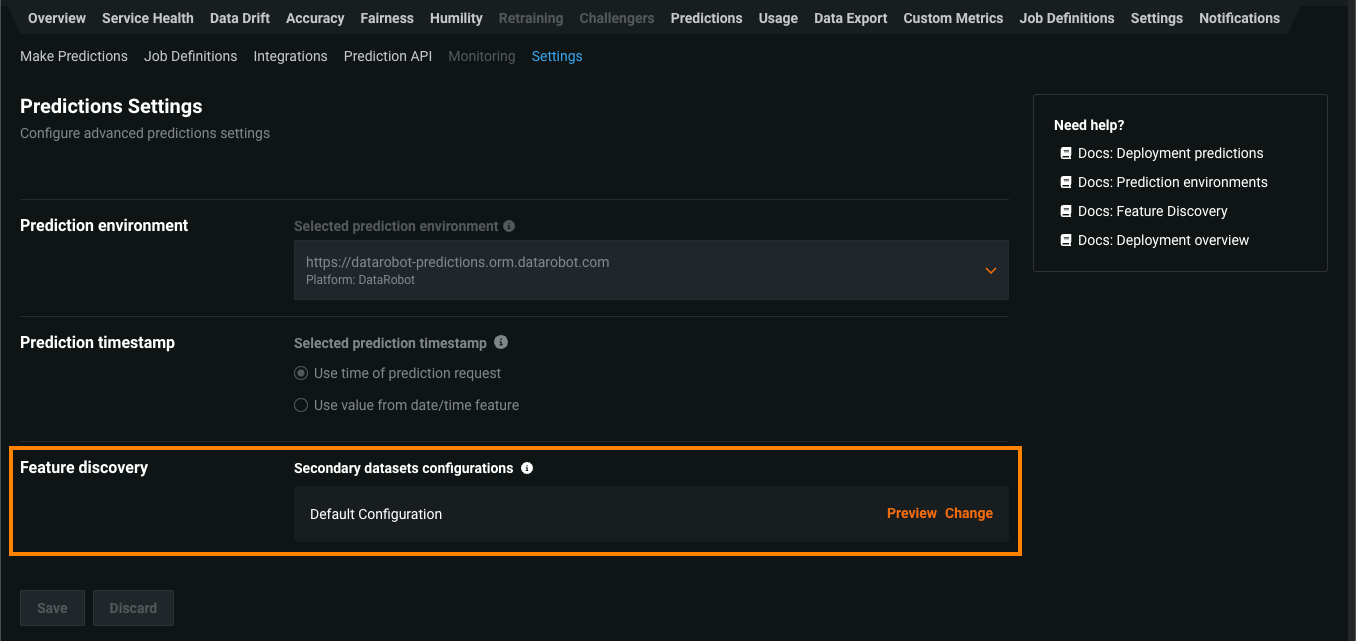Viewport: 1356px width, 641px height.
Task: Click info icon beside Secondary datasets configurations
Action: pos(527,468)
